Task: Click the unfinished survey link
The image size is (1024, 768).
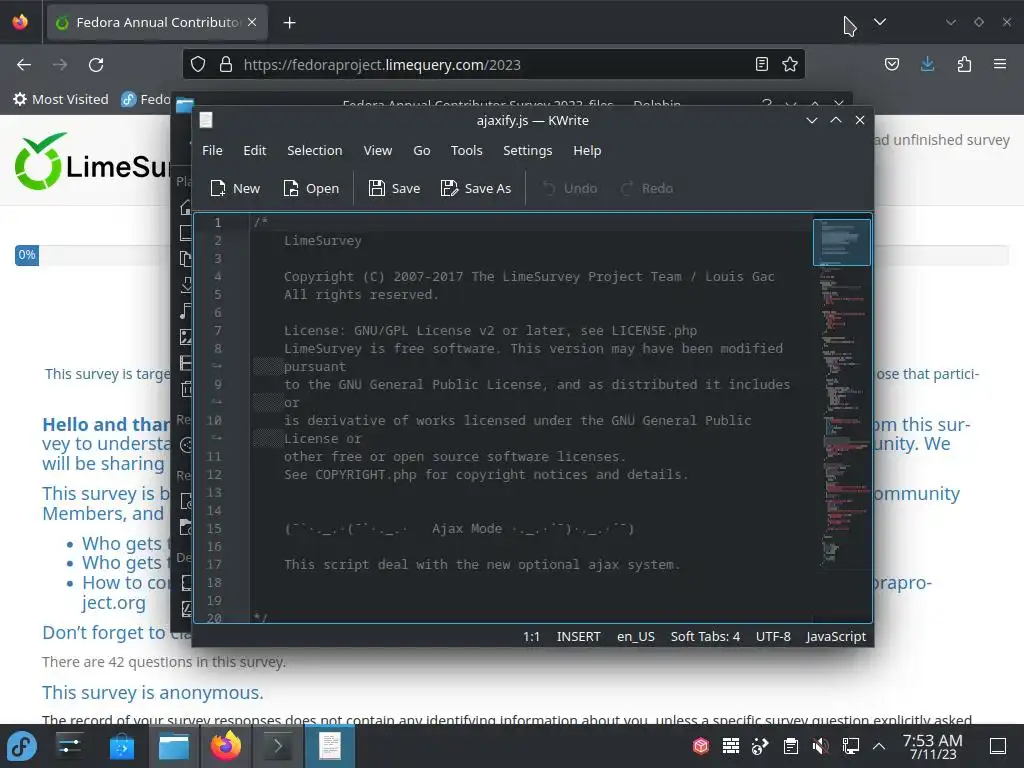Action: (x=942, y=140)
